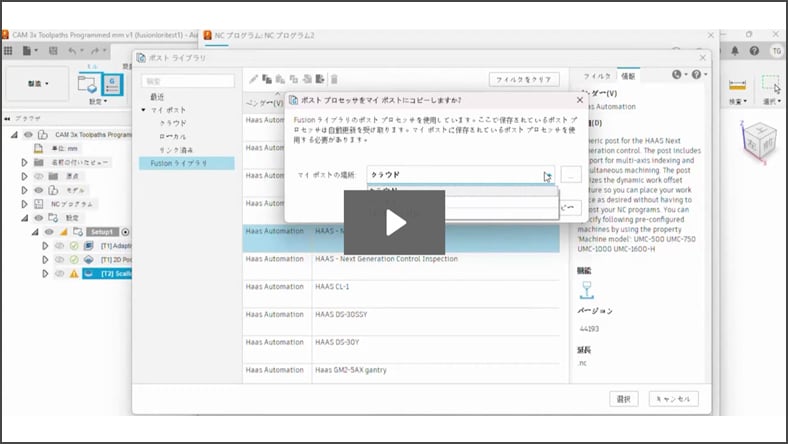Toggle visibility eye of NCプログラム node

(38, 203)
